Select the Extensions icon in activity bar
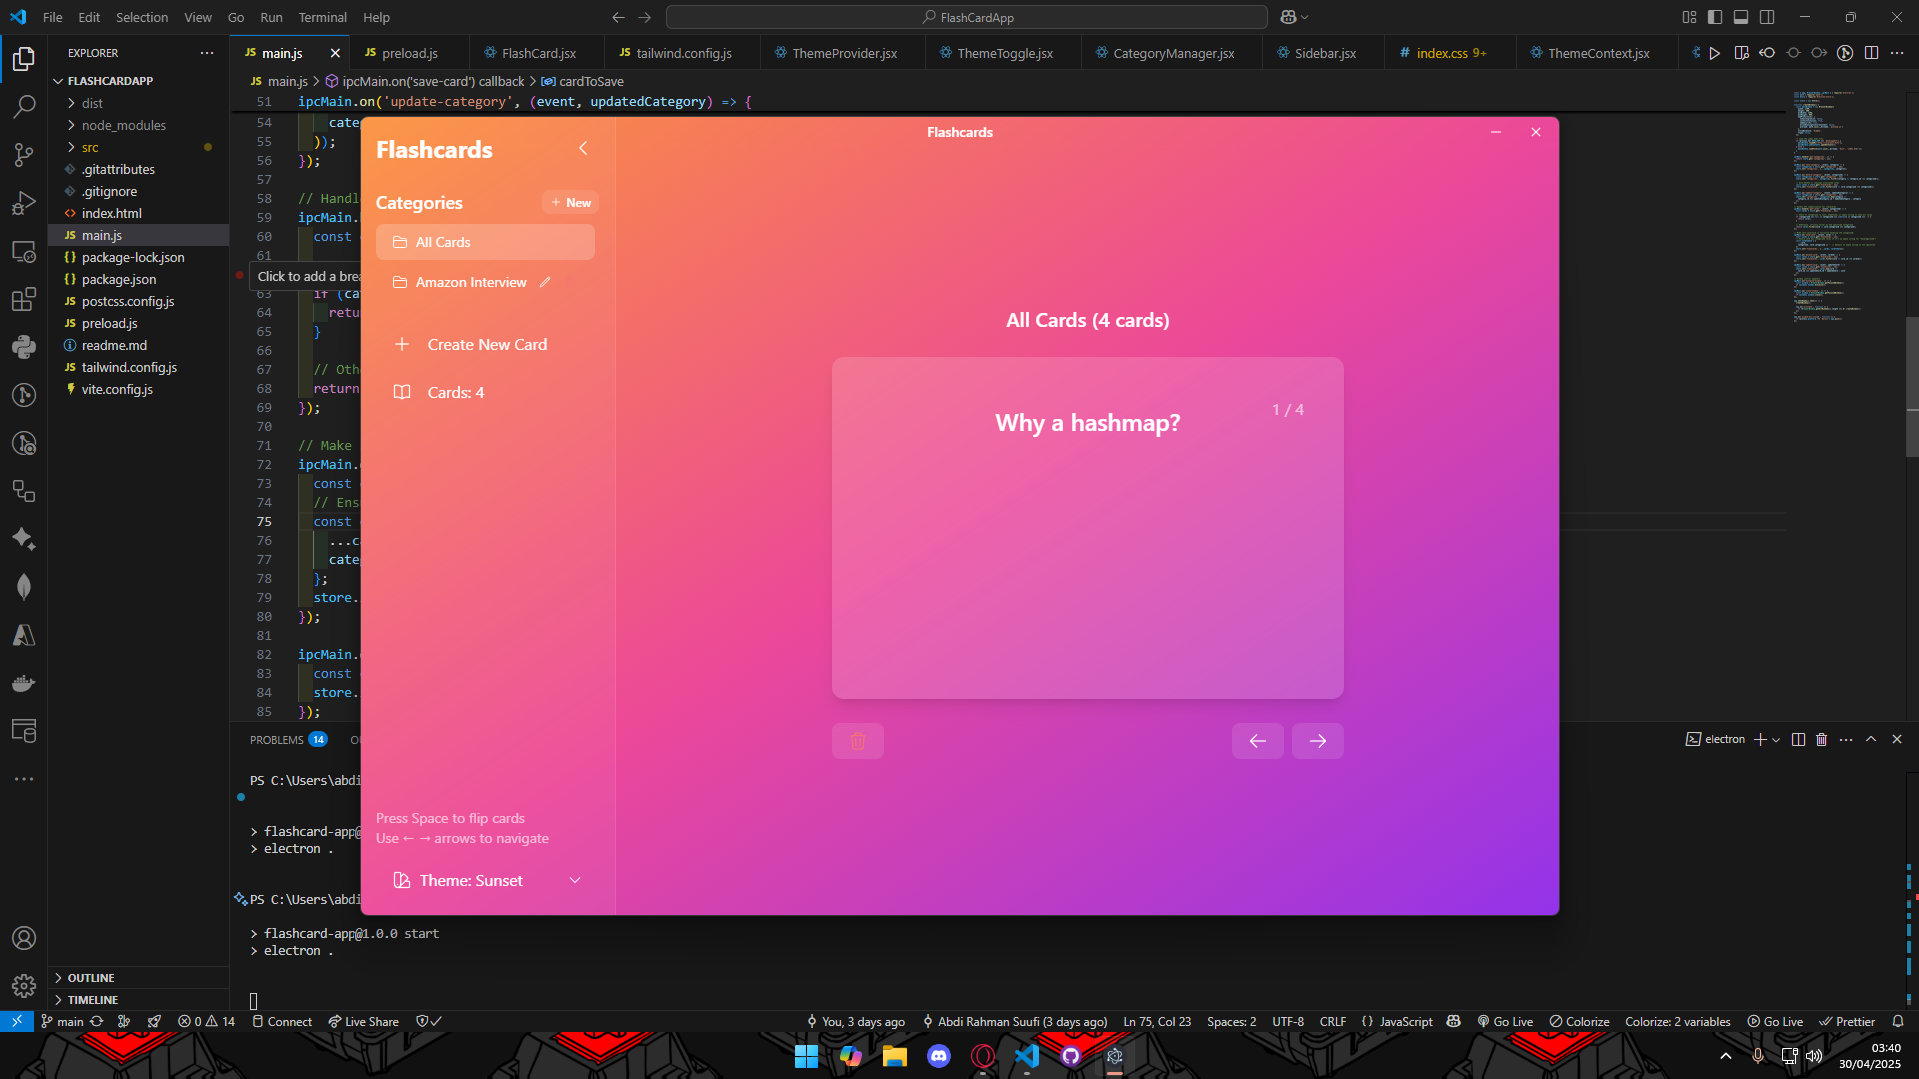Screen dimensions: 1919x1079 pyautogui.click(x=24, y=299)
